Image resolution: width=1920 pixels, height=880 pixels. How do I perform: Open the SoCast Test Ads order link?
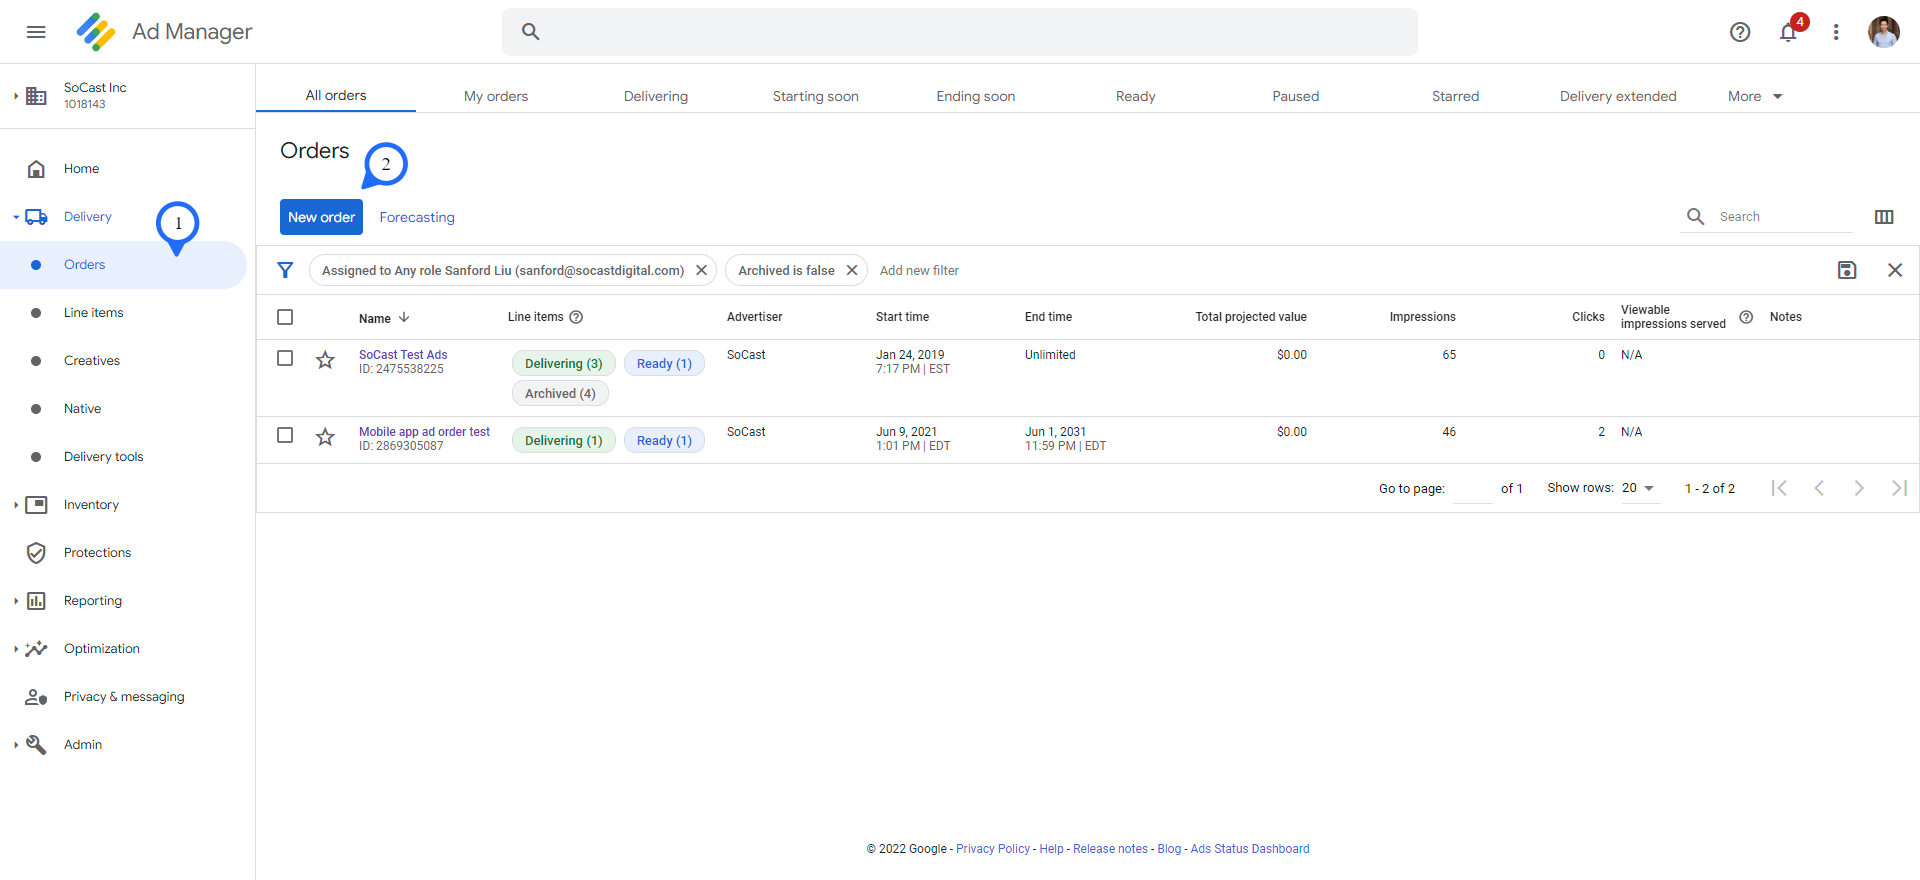[403, 354]
